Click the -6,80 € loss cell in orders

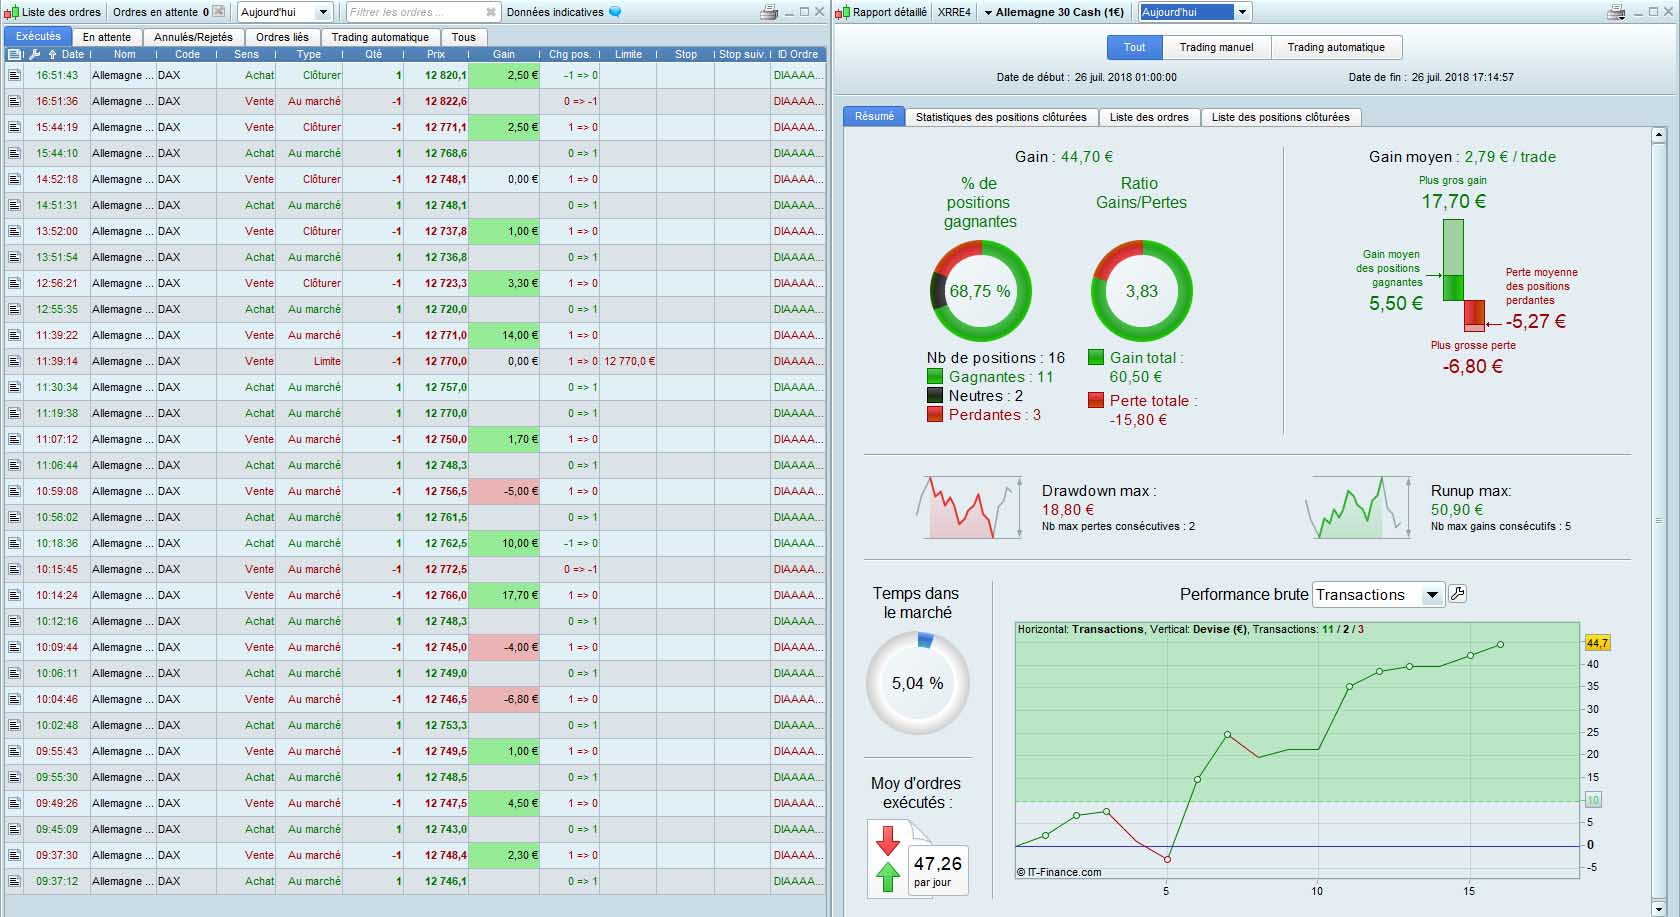pos(504,699)
